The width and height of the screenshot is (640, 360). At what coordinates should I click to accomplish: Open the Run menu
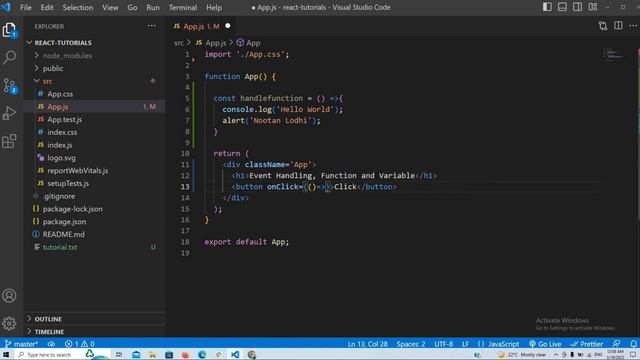pyautogui.click(x=153, y=7)
